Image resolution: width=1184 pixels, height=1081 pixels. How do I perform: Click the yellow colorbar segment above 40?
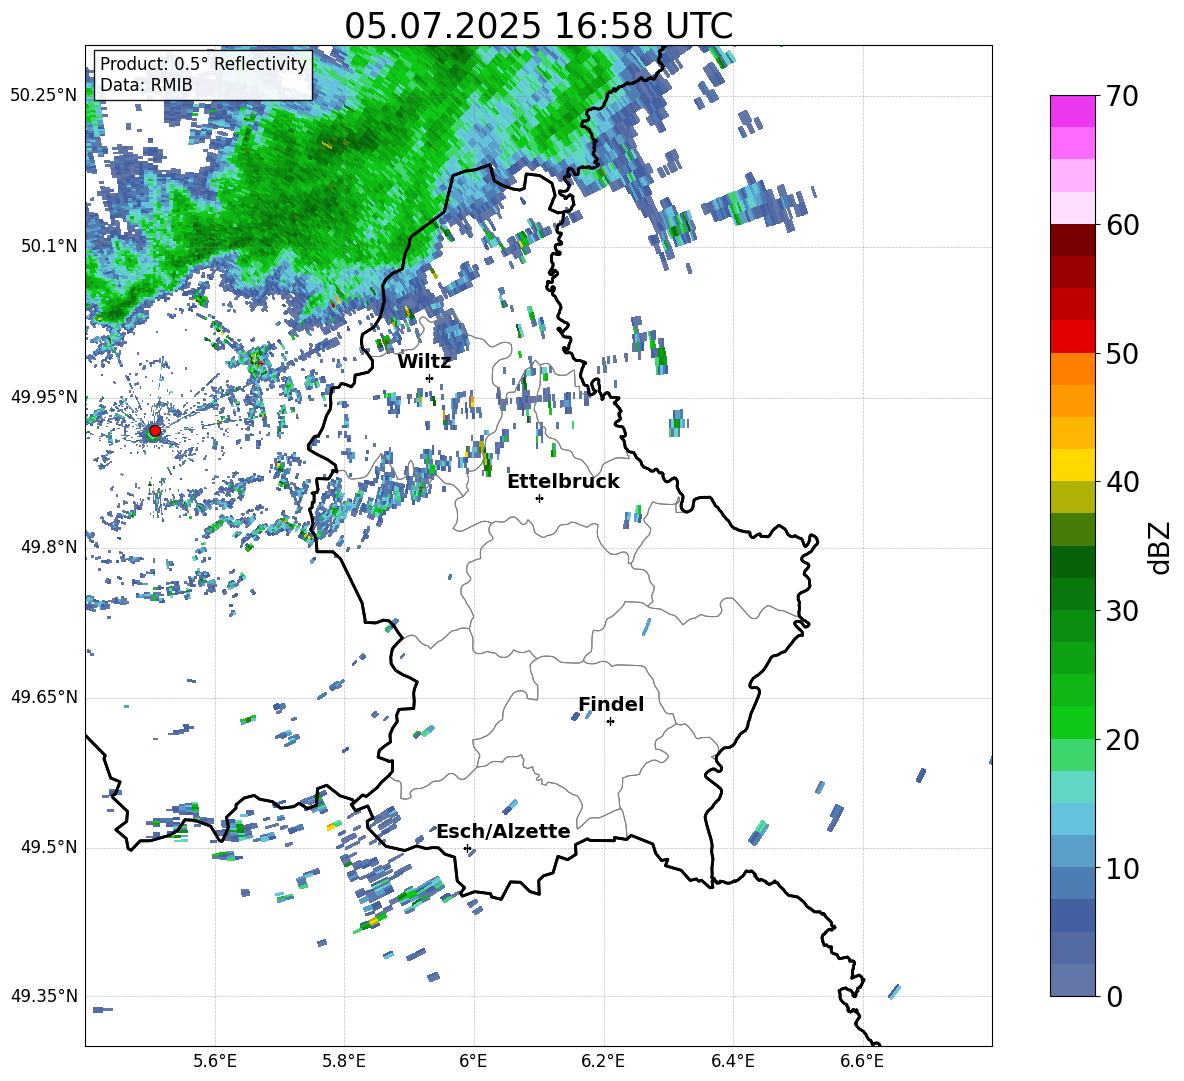pyautogui.click(x=1072, y=465)
